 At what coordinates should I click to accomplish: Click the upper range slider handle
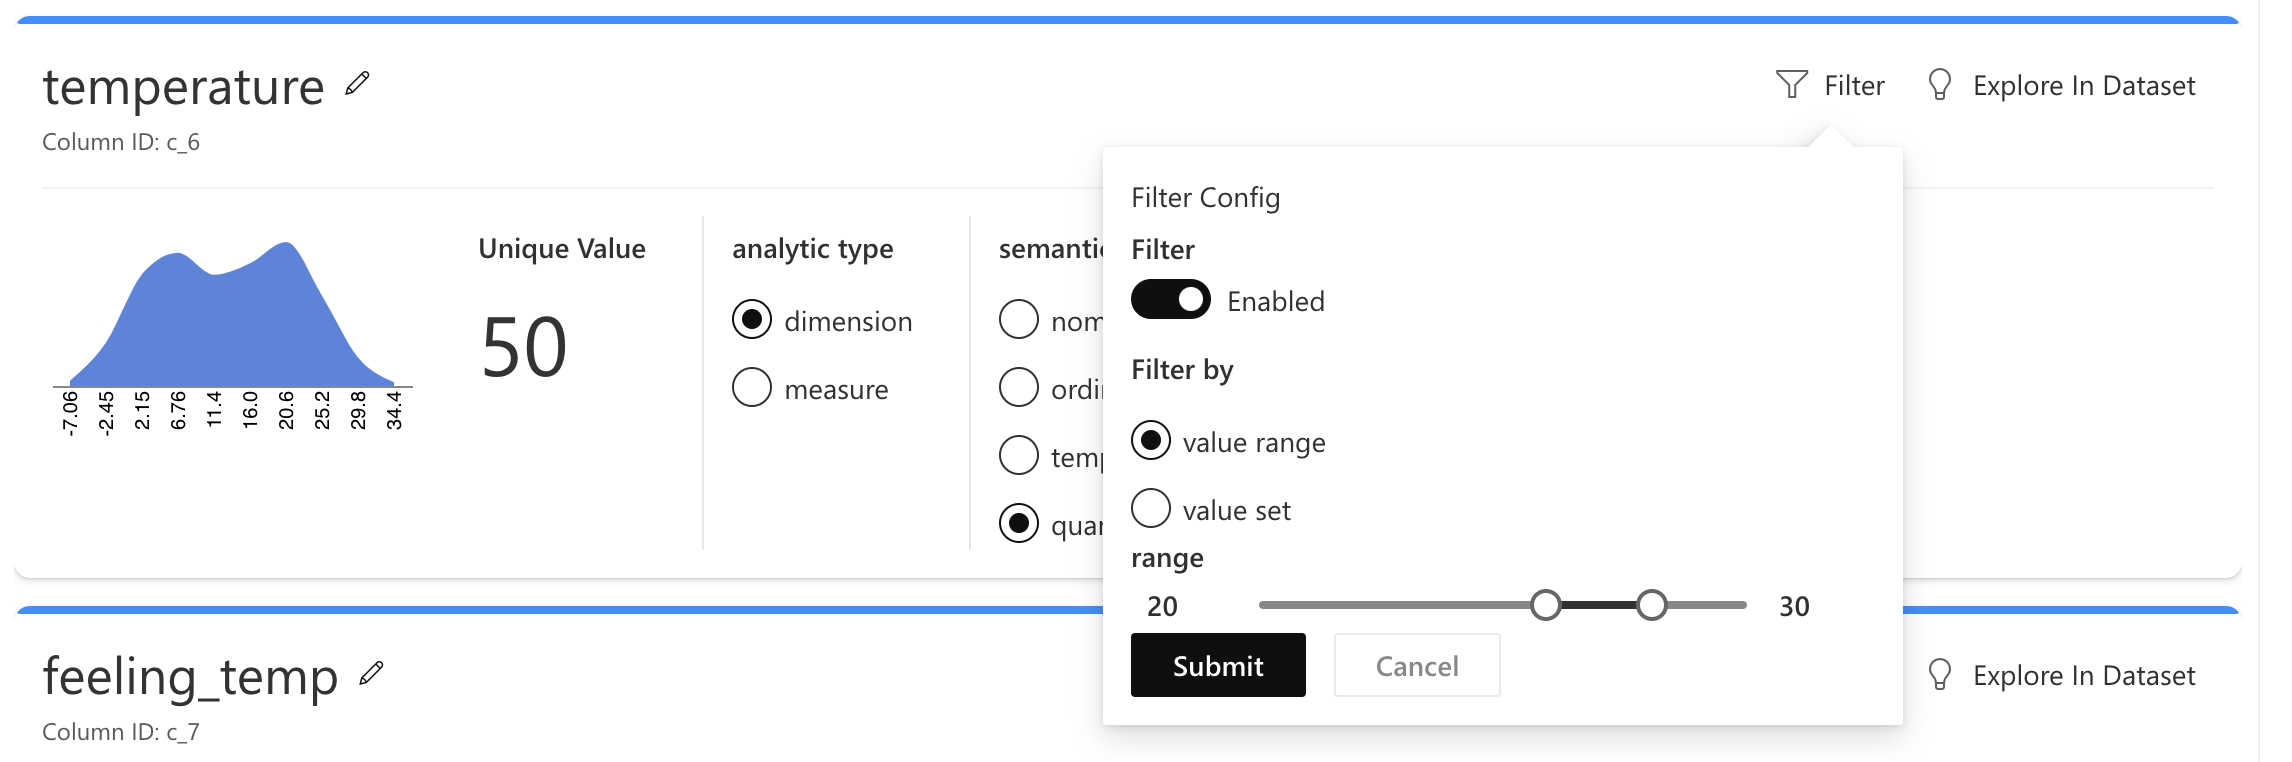[1652, 605]
